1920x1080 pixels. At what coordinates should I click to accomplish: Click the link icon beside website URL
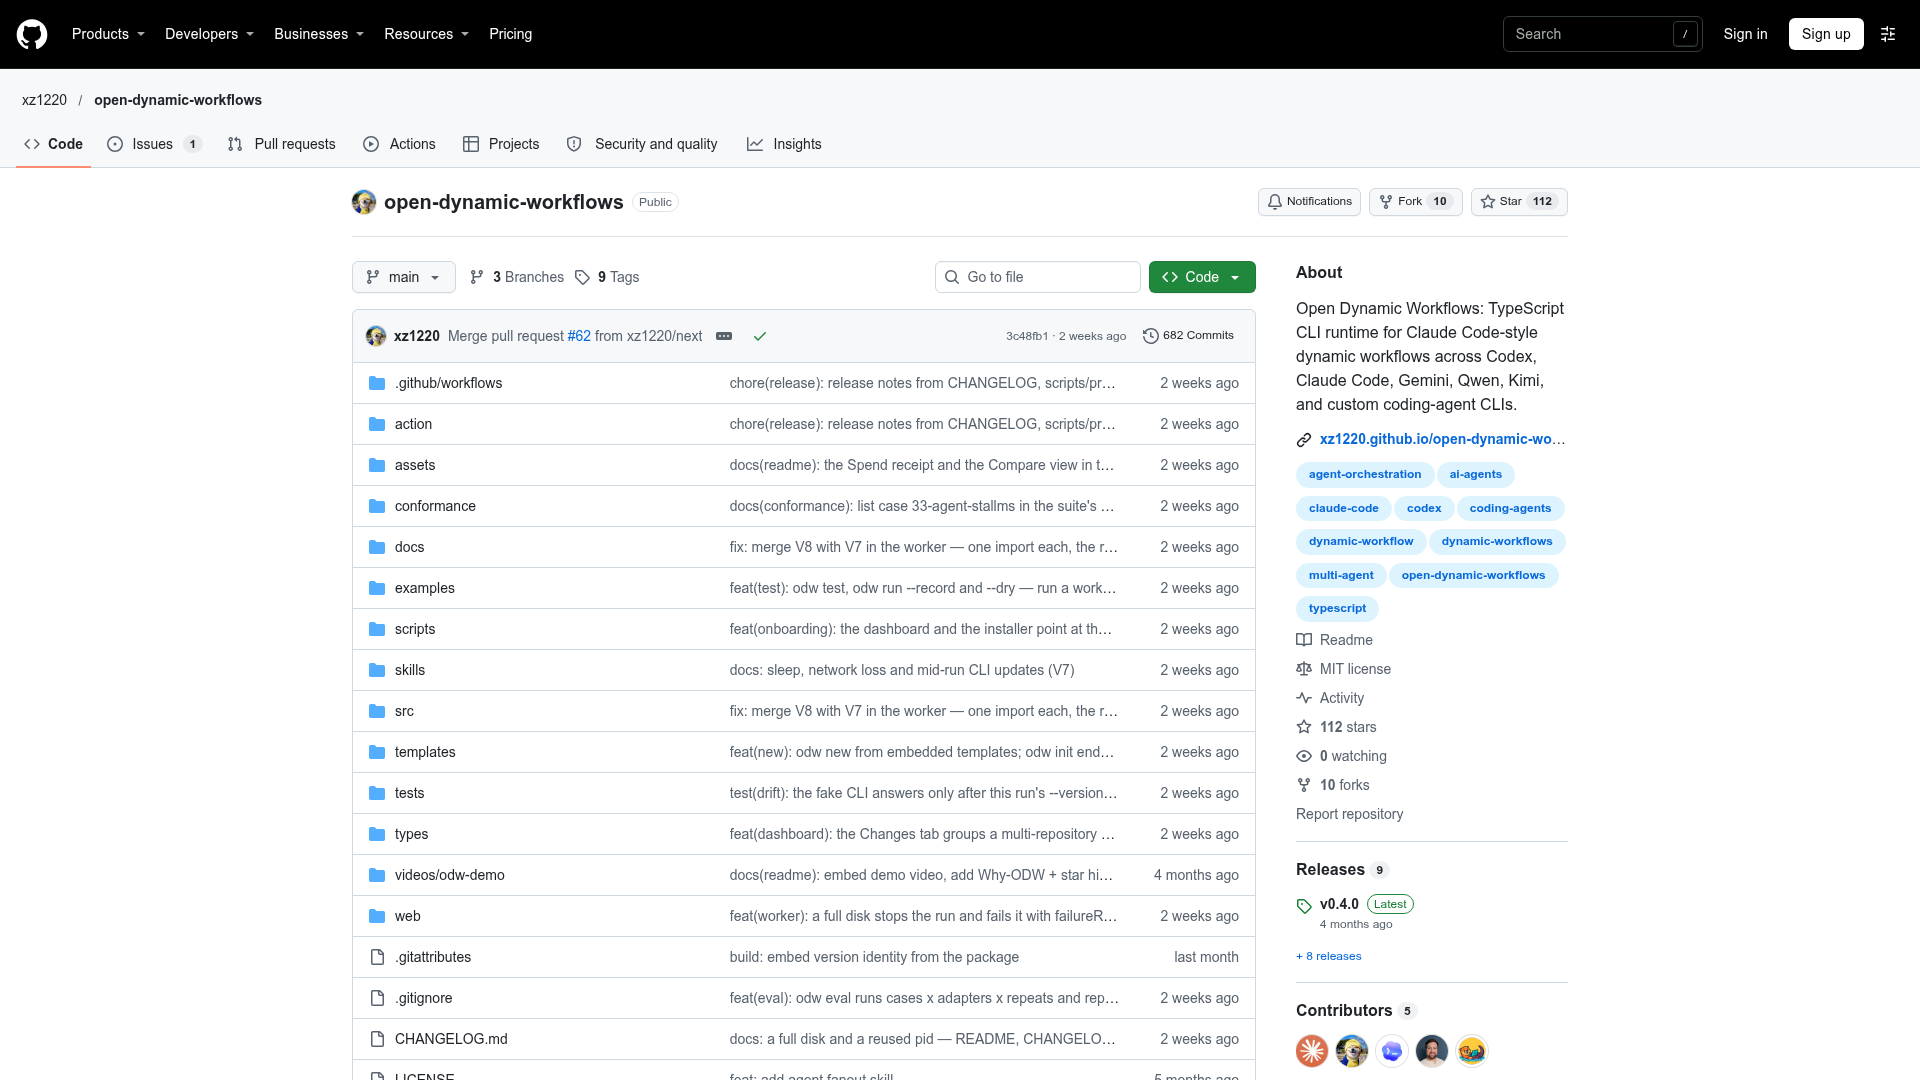click(1304, 440)
